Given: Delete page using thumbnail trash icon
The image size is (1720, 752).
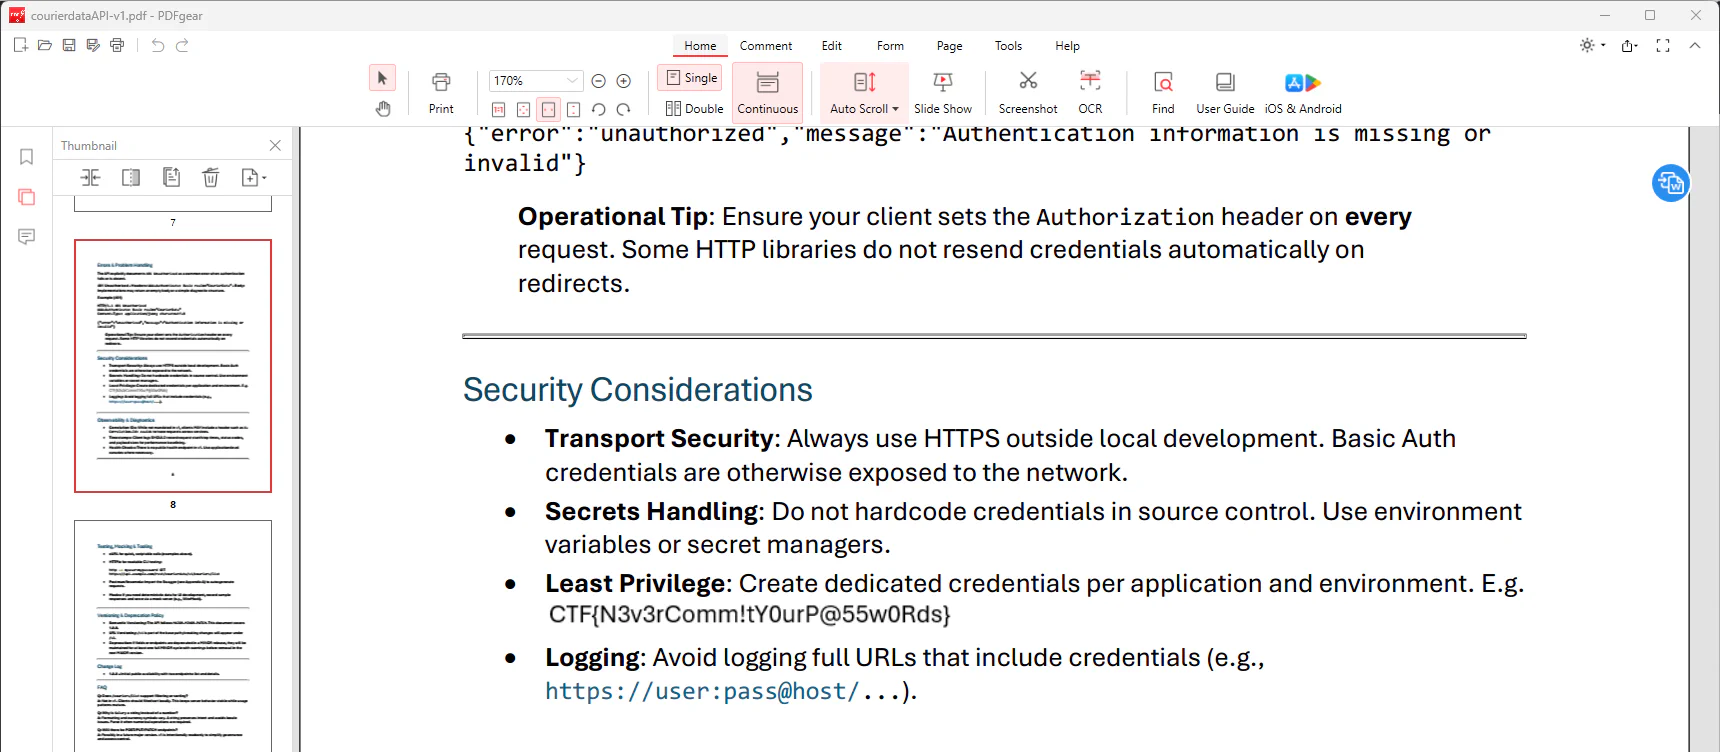Looking at the screenshot, I should [x=211, y=178].
